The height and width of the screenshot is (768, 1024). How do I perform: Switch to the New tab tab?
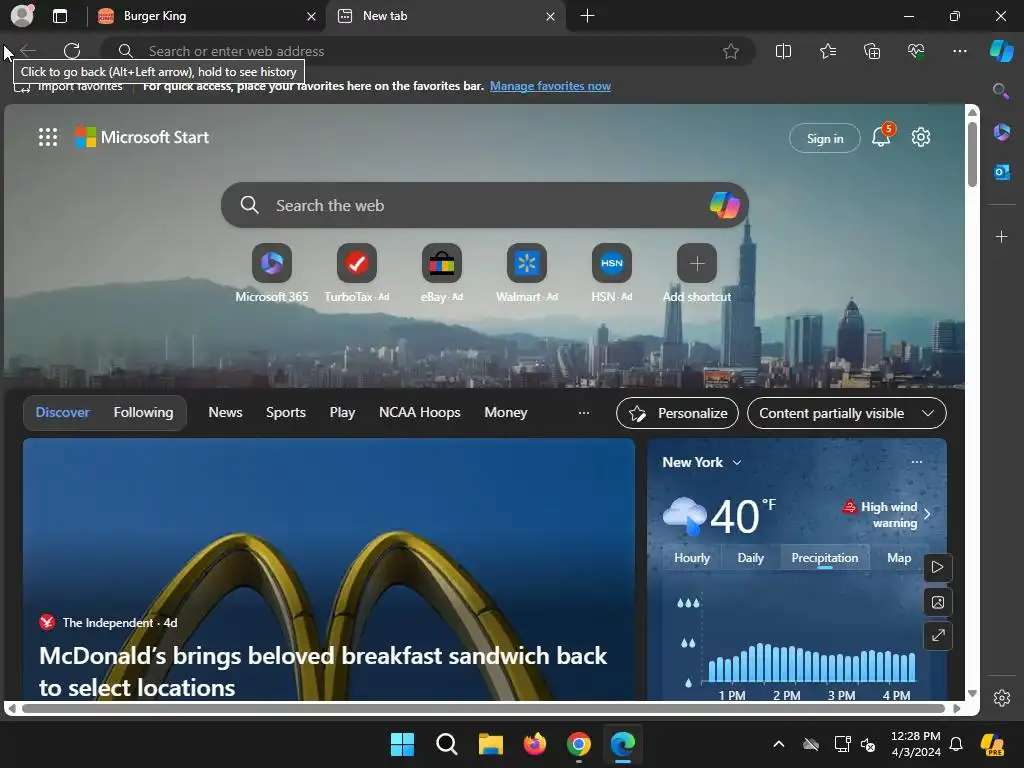(446, 16)
